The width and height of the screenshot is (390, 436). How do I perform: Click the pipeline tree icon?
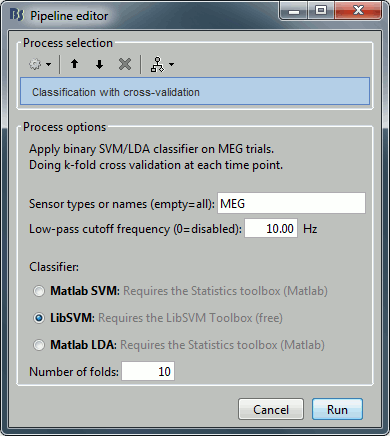click(157, 64)
